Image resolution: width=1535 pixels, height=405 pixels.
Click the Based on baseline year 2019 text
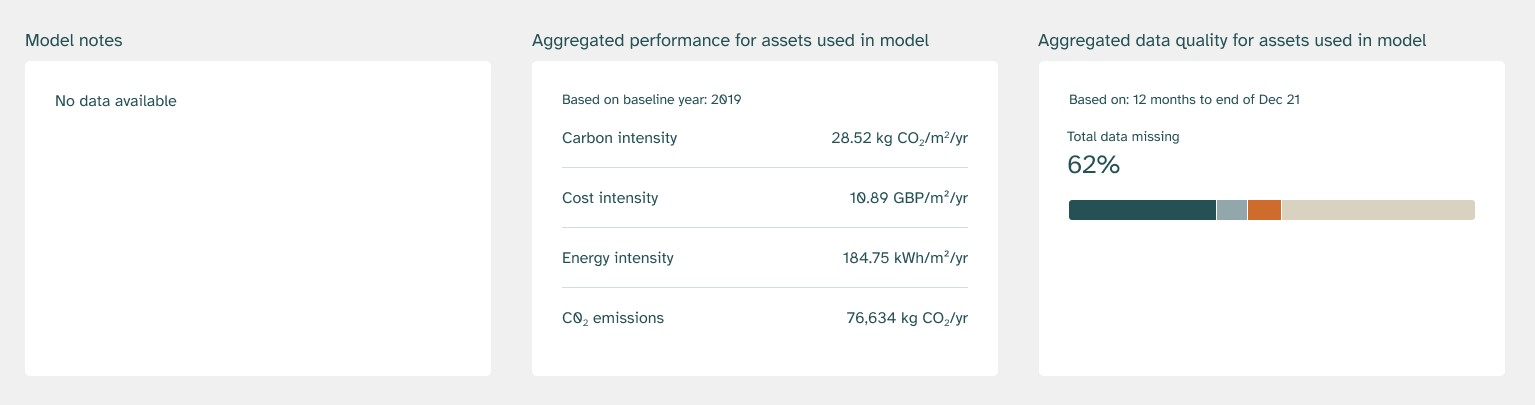click(651, 100)
